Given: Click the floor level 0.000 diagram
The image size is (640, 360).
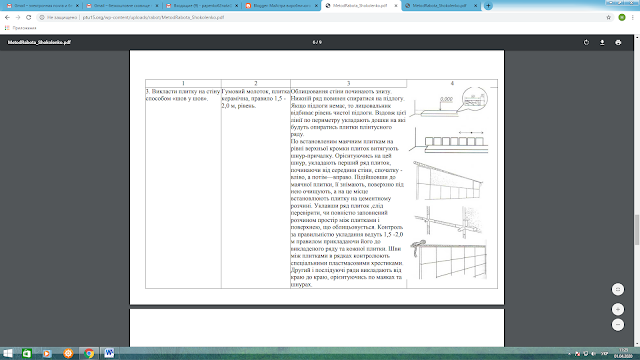Looking at the screenshot, I should click(449, 103).
